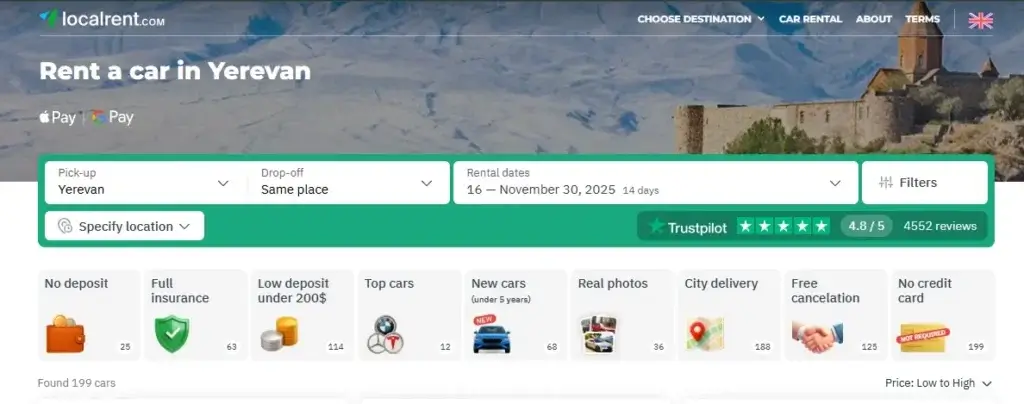Click the car brand logos Top cars icon

point(385,335)
